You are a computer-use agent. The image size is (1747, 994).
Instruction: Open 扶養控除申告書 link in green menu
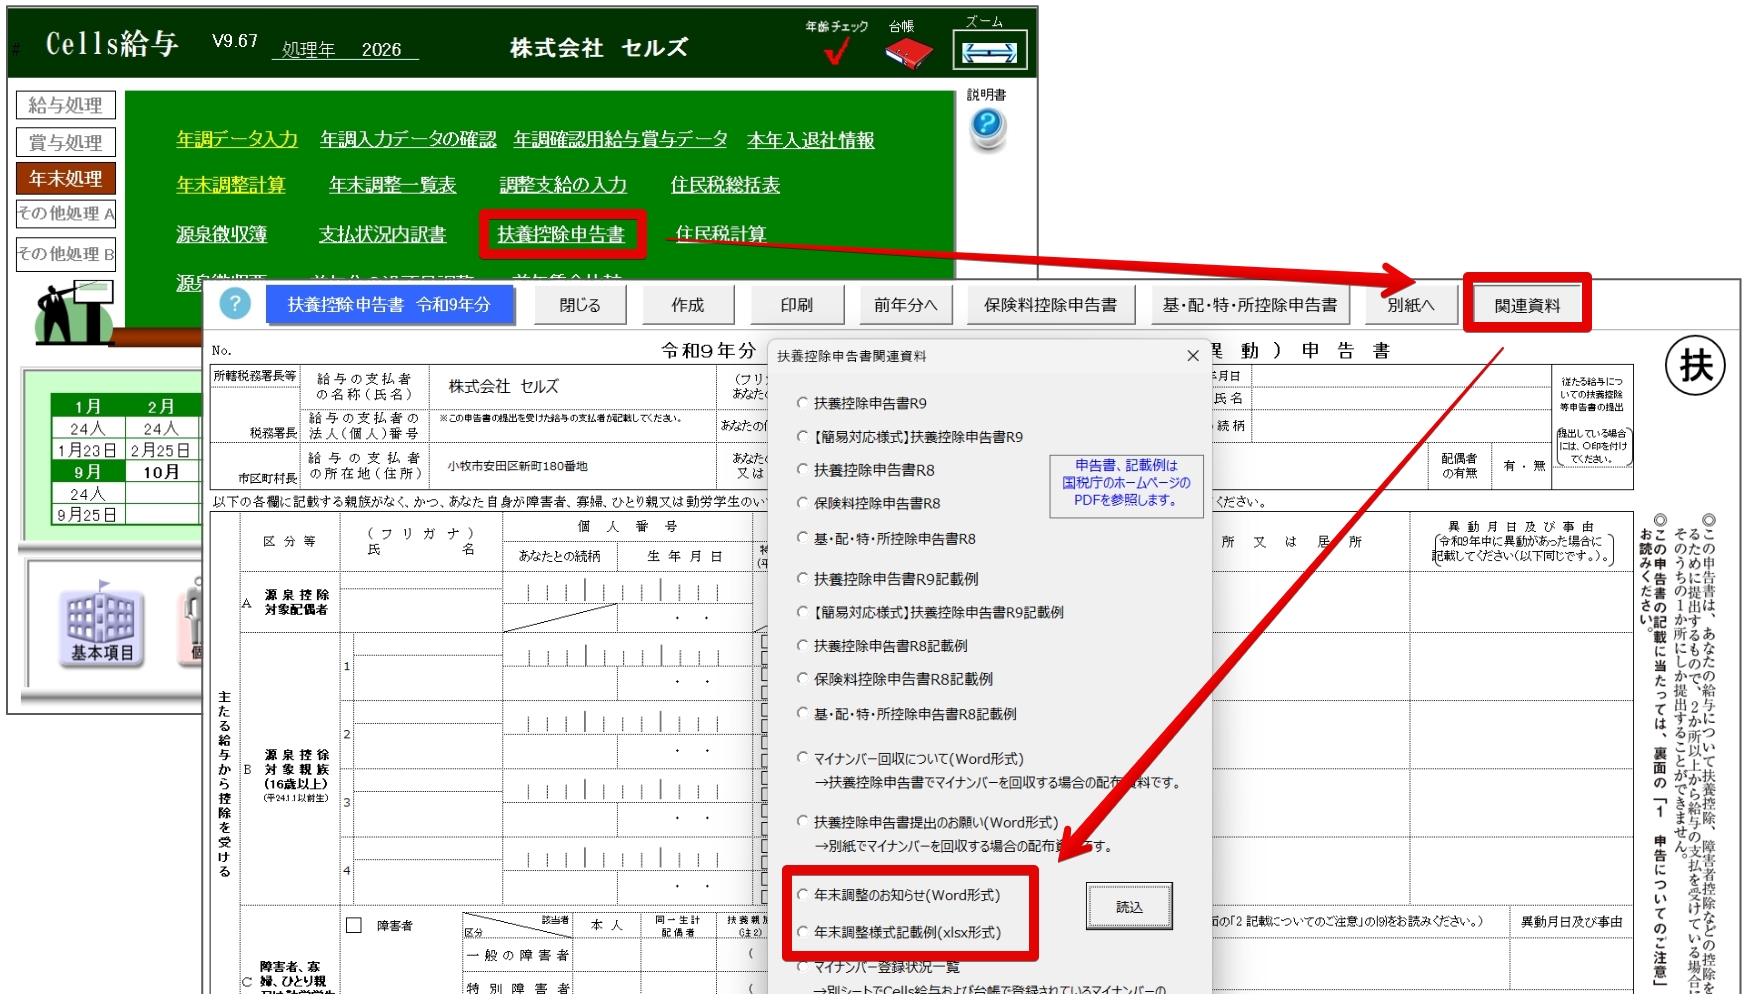coord(561,234)
